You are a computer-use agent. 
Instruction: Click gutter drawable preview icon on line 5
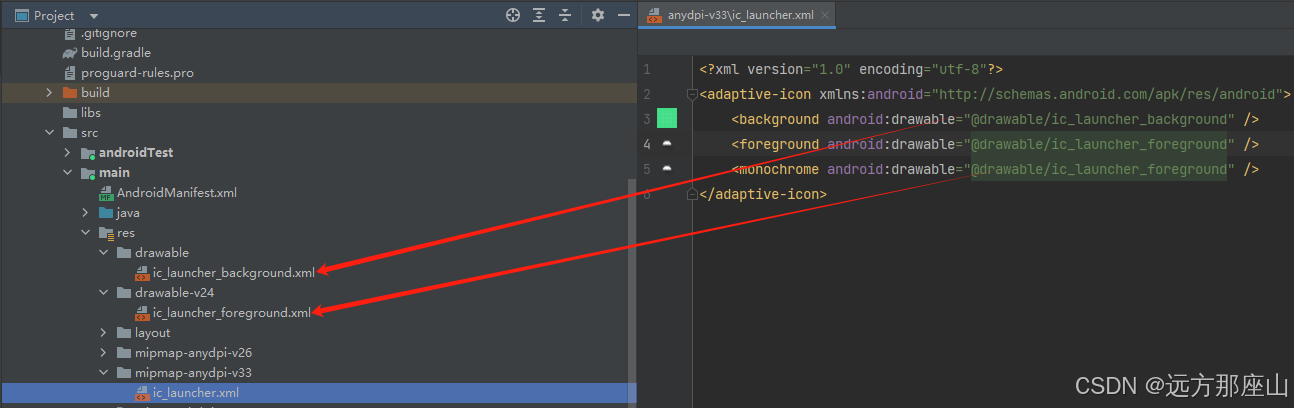pyautogui.click(x=667, y=169)
